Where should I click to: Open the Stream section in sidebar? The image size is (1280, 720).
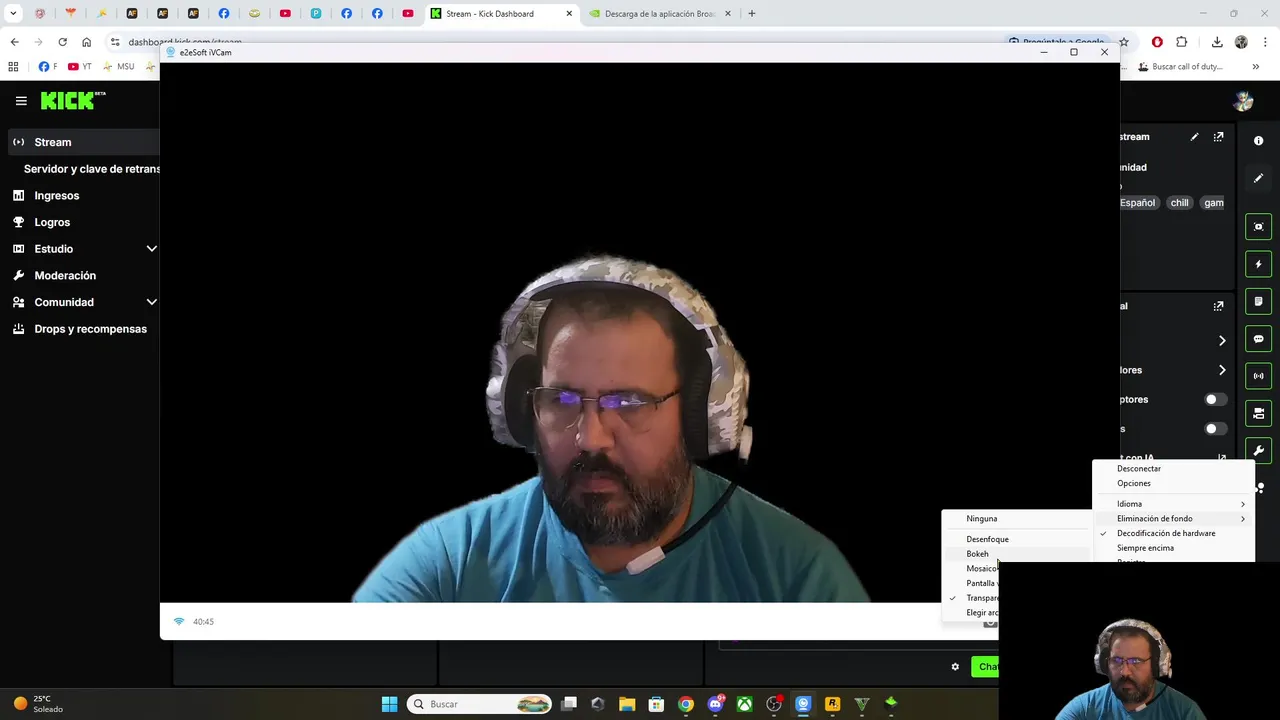click(x=83, y=142)
